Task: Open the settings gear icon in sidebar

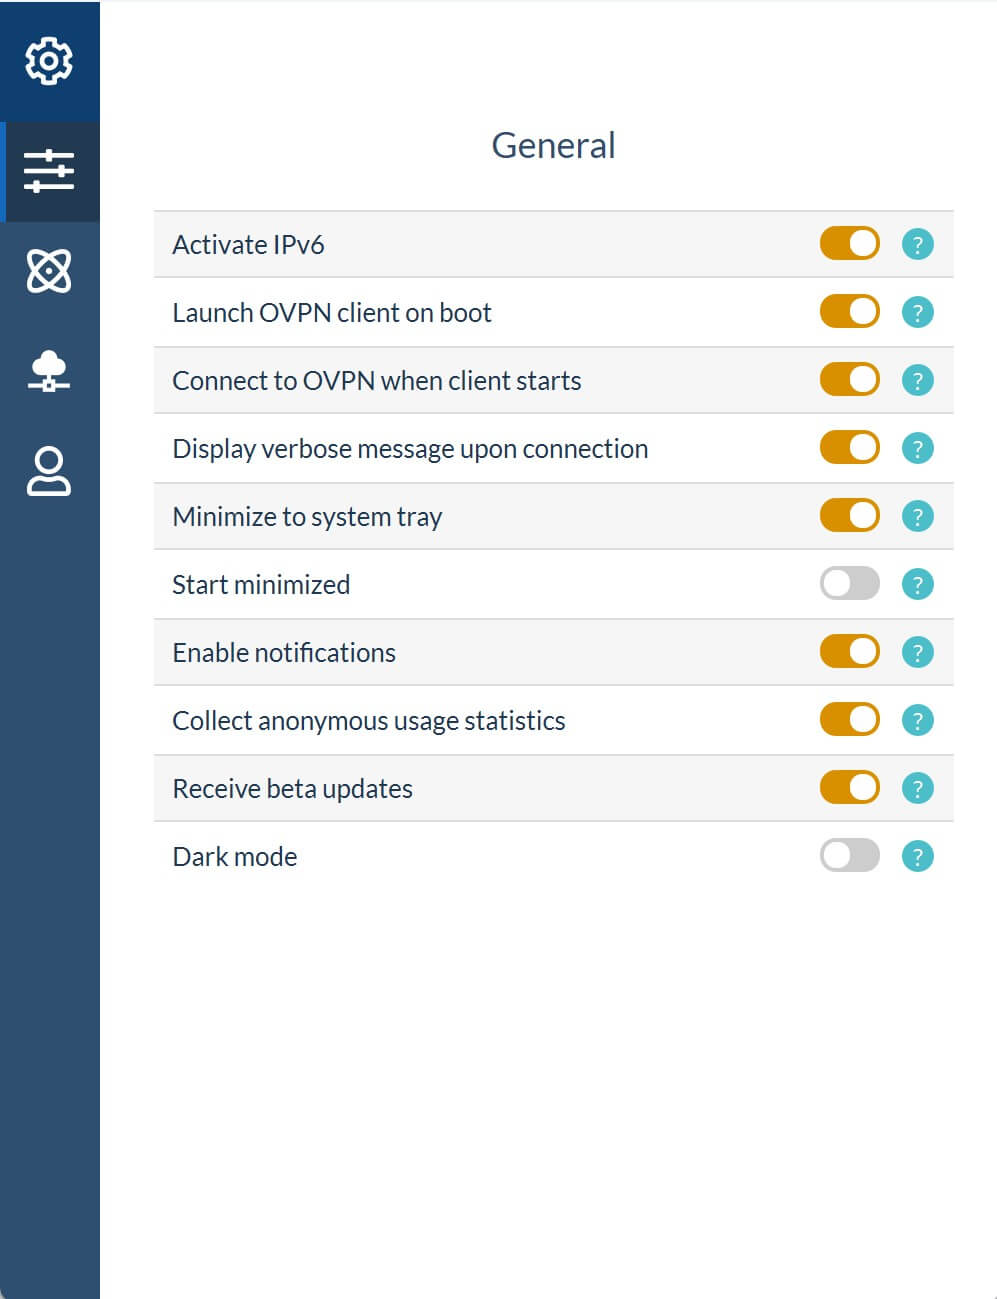Action: point(49,61)
